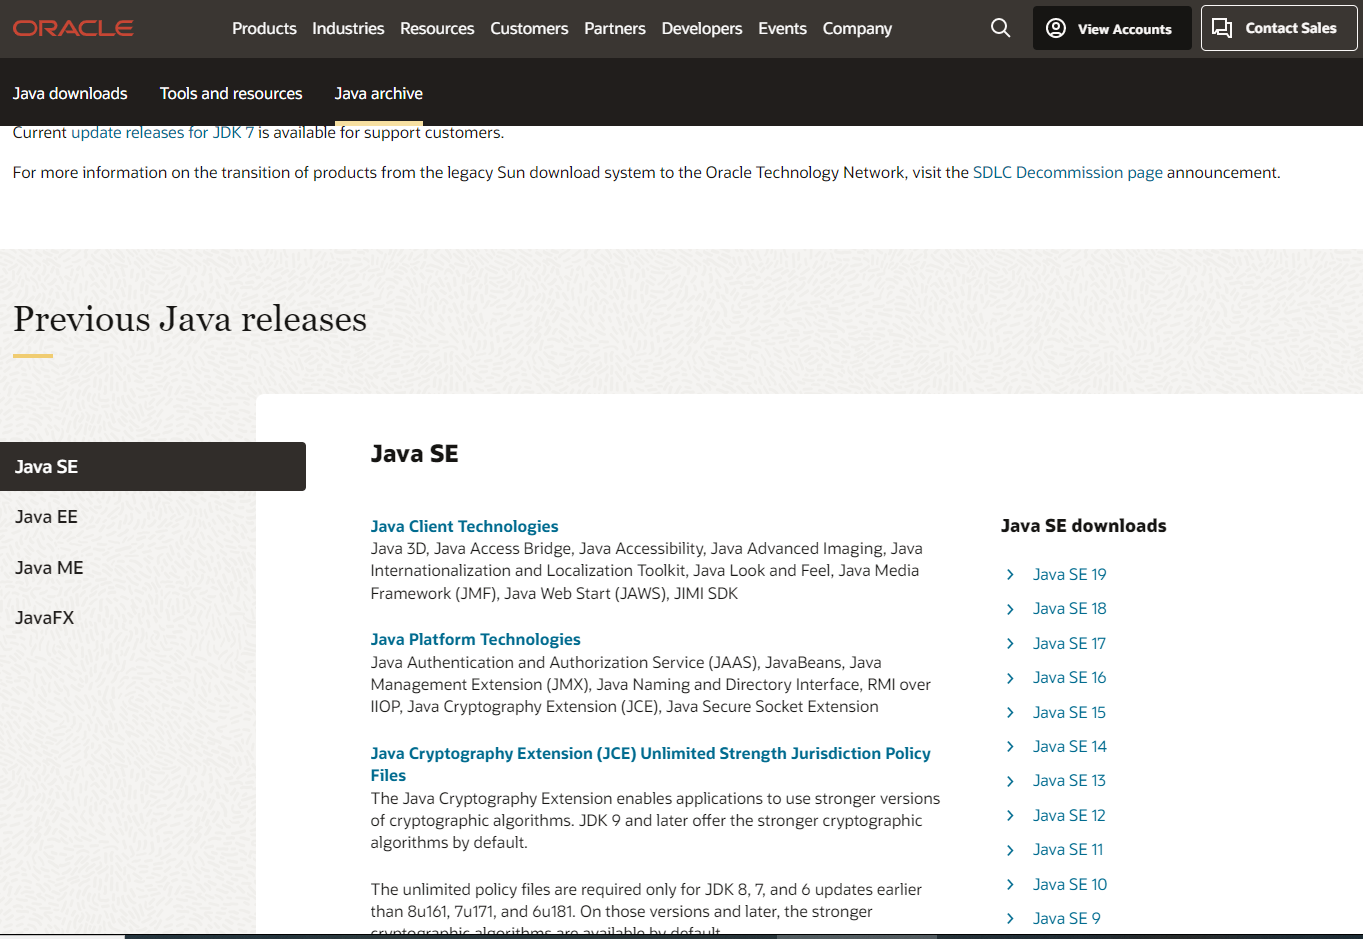Image resolution: width=1363 pixels, height=939 pixels.
Task: Select Java SE in the sidebar
Action: pos(153,466)
